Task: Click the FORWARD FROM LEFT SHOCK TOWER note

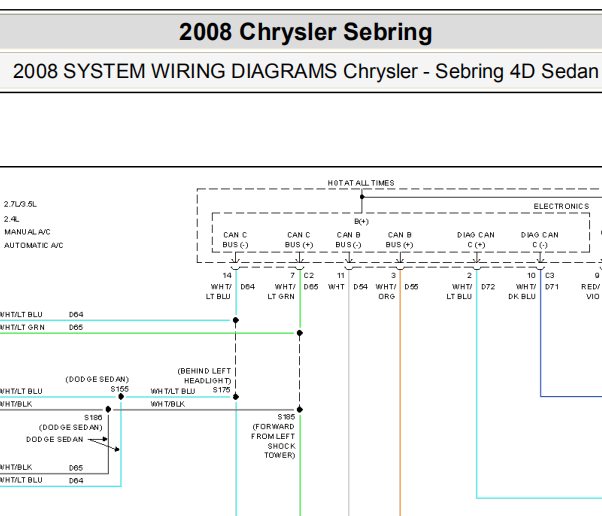Action: coord(273,441)
